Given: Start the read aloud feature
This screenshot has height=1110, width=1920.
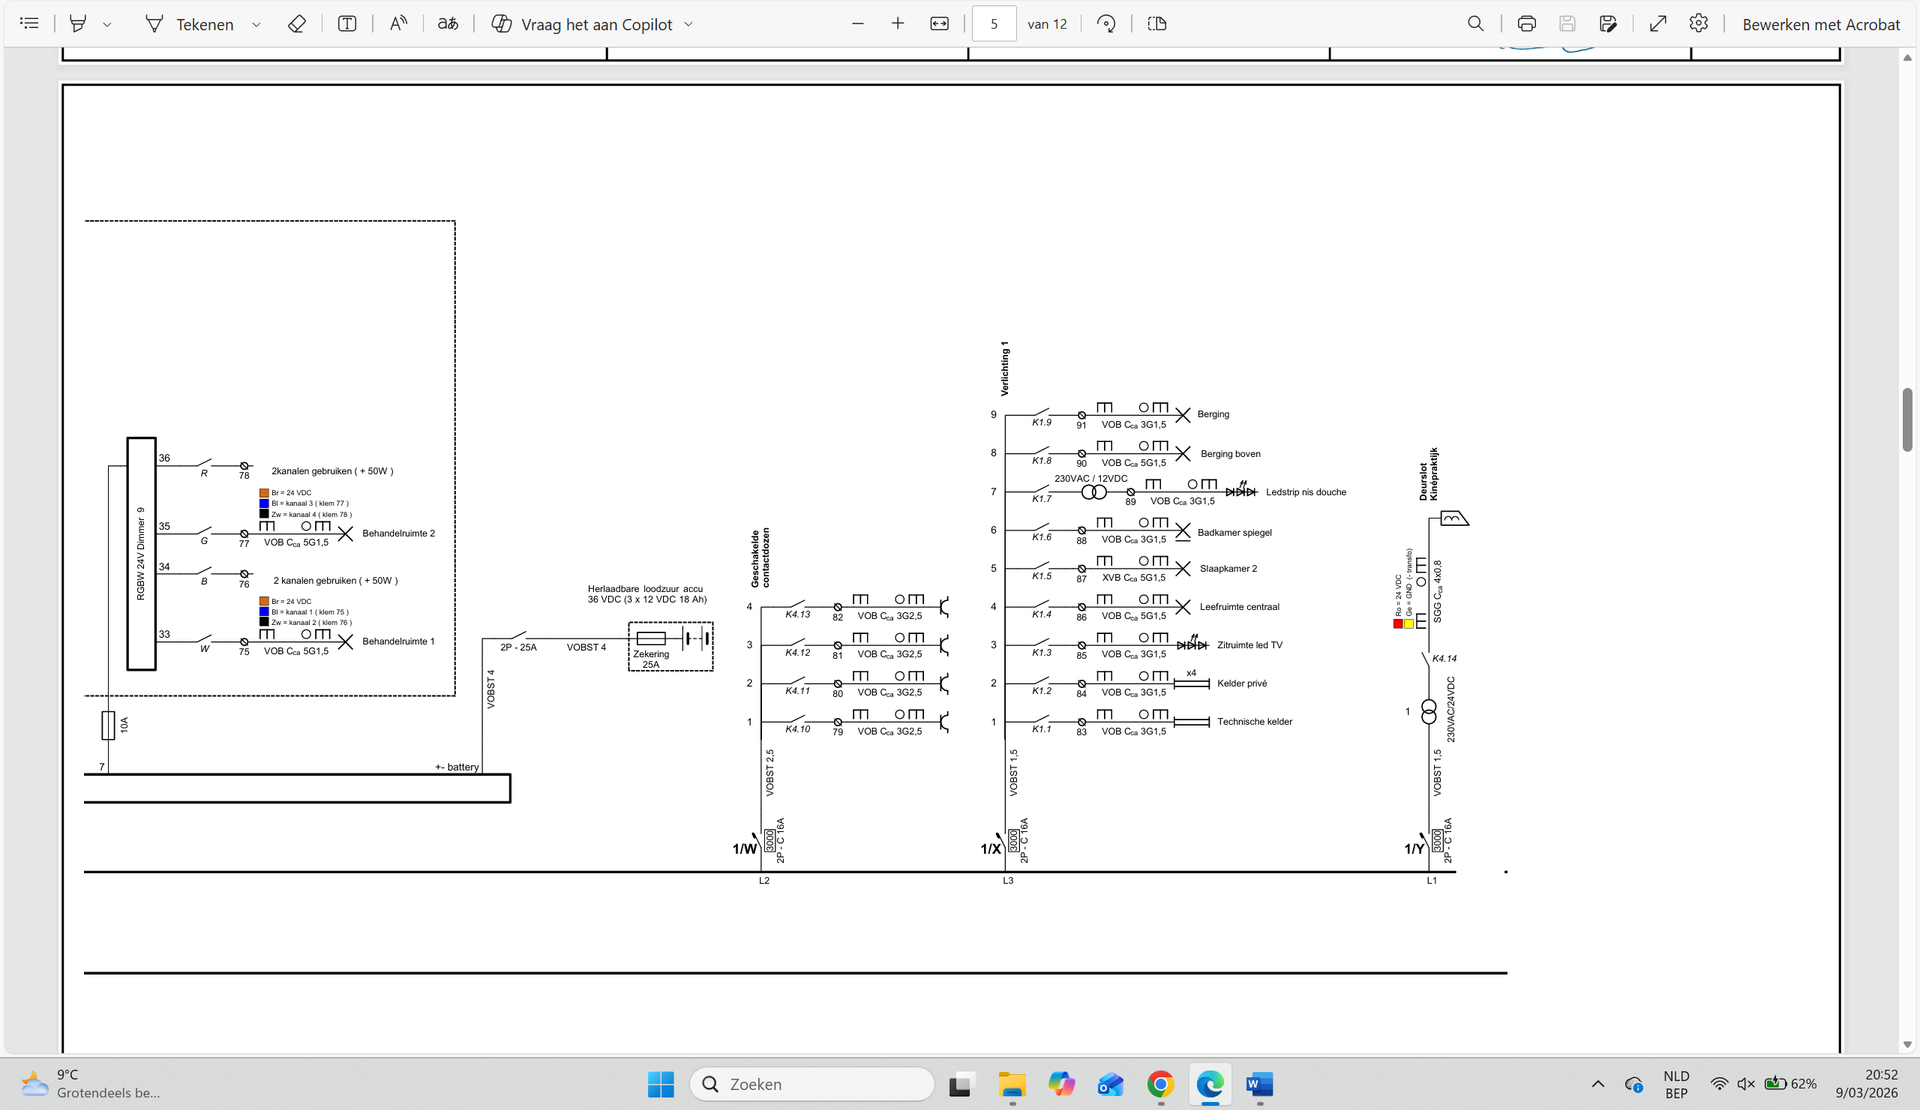Looking at the screenshot, I should click(x=398, y=23).
